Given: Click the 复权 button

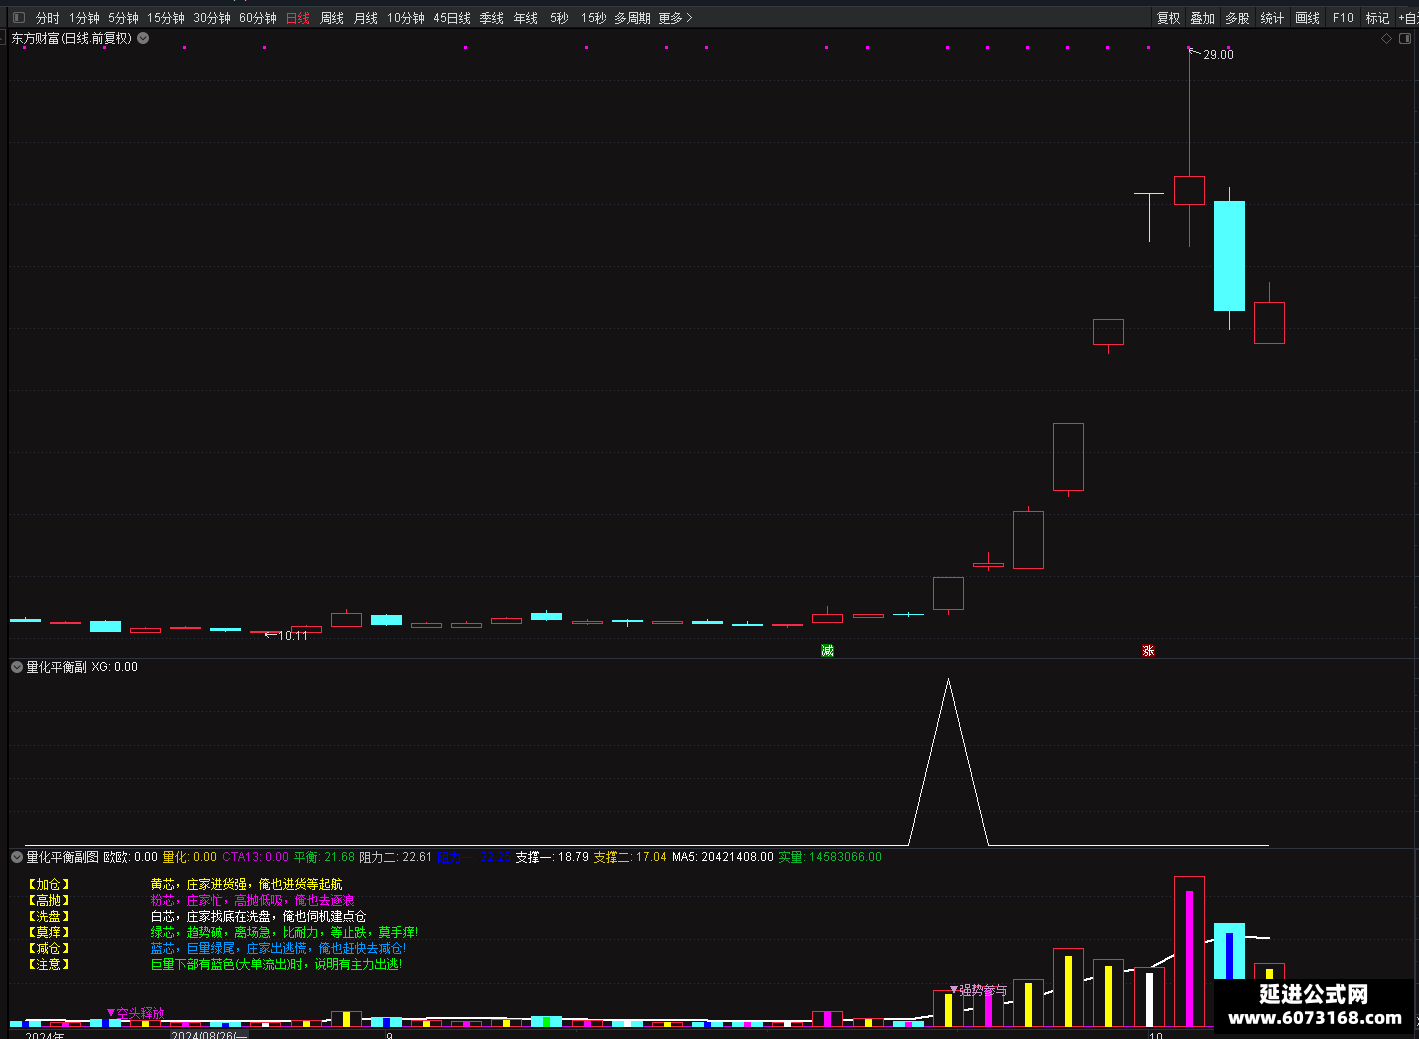Looking at the screenshot, I should click(x=1168, y=18).
